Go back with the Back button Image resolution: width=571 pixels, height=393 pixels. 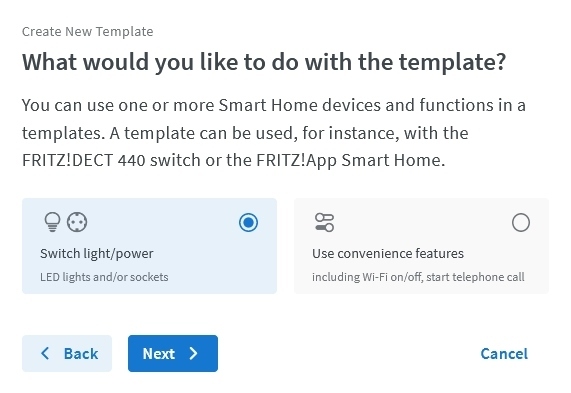(67, 353)
